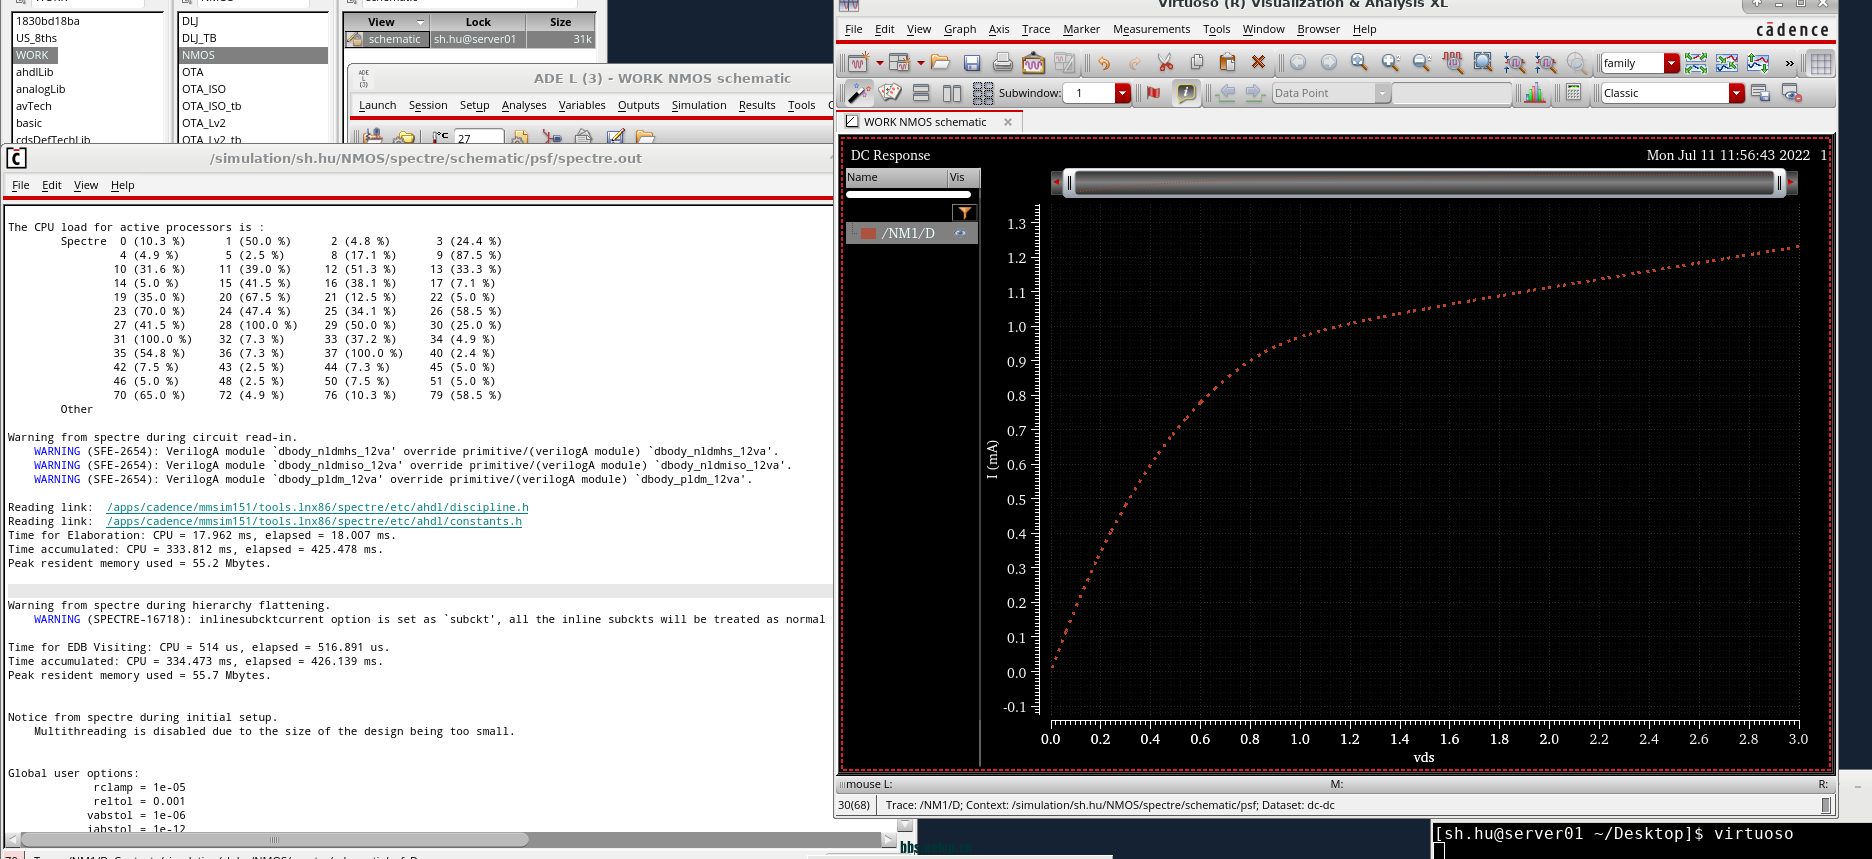Arrange subwindows in horizontal strips
1872x859 pixels.
[921, 93]
